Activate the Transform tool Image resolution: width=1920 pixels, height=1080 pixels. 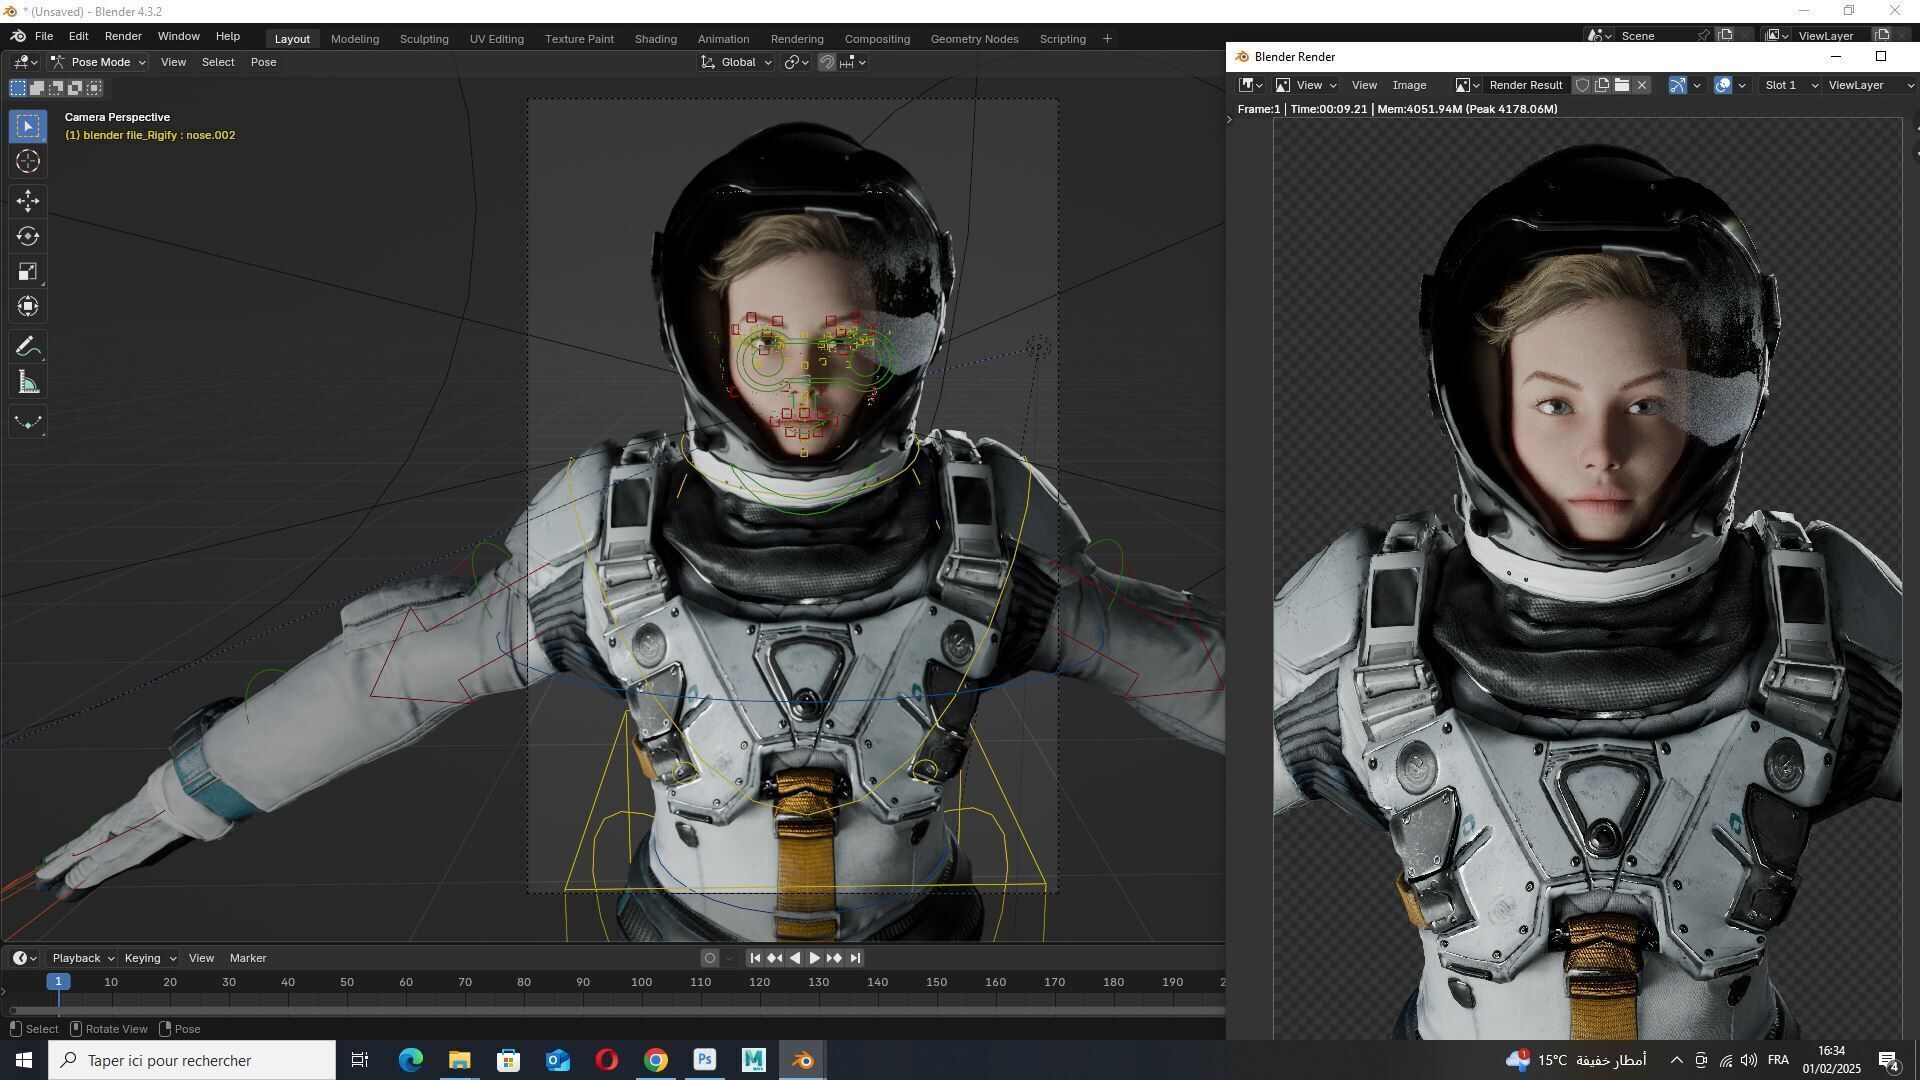[x=28, y=306]
